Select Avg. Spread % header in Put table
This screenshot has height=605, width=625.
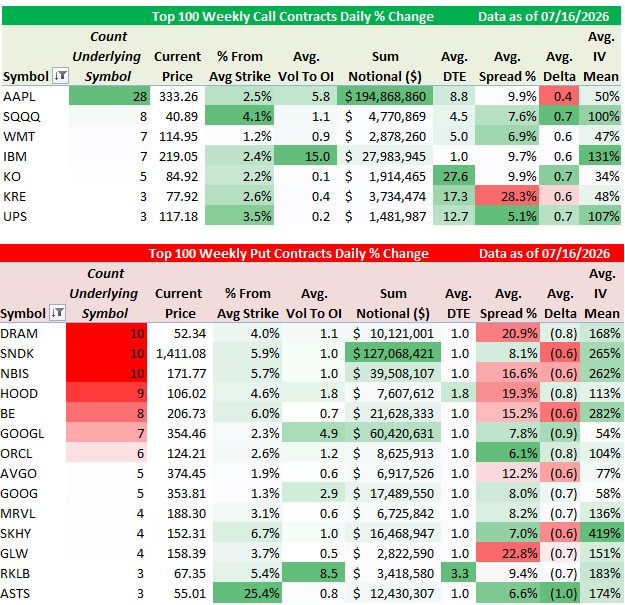(x=508, y=303)
